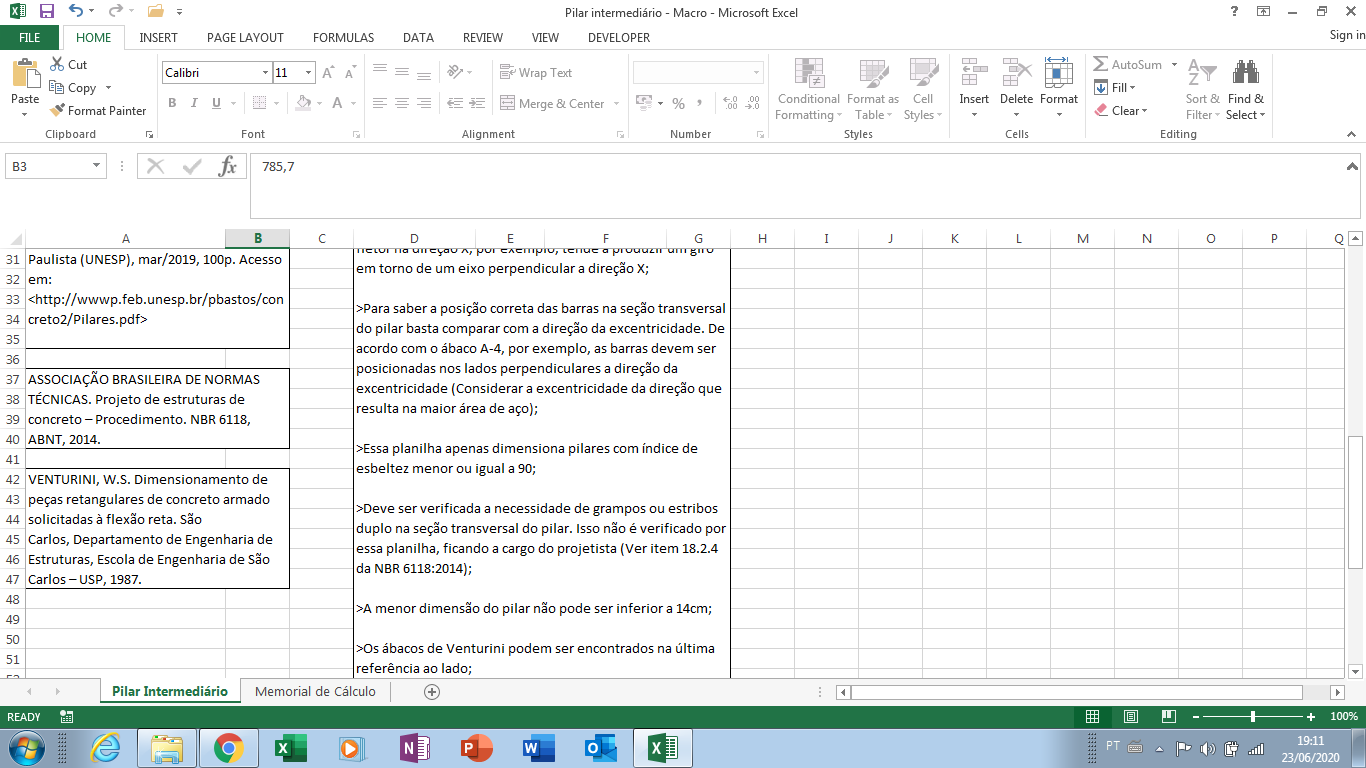This screenshot has width=1366, height=768.
Task: Switch to the DATA tab
Action: point(418,38)
